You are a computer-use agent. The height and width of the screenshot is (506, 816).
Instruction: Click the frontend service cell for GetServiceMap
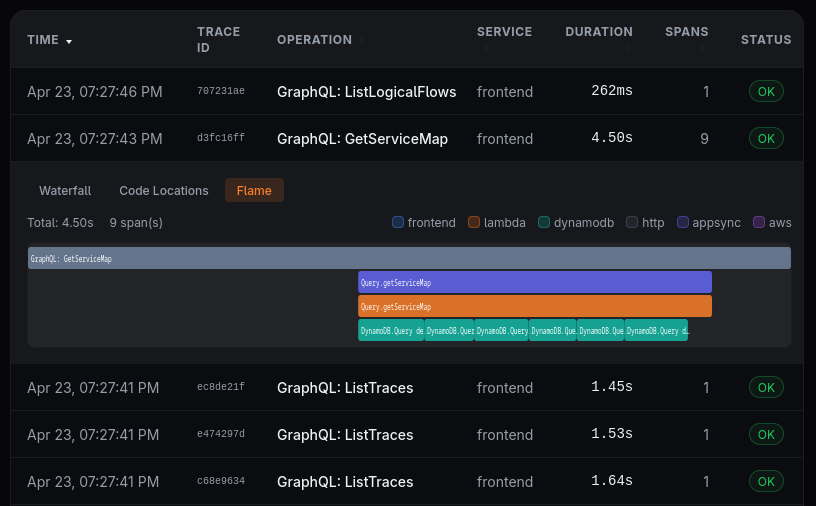505,138
